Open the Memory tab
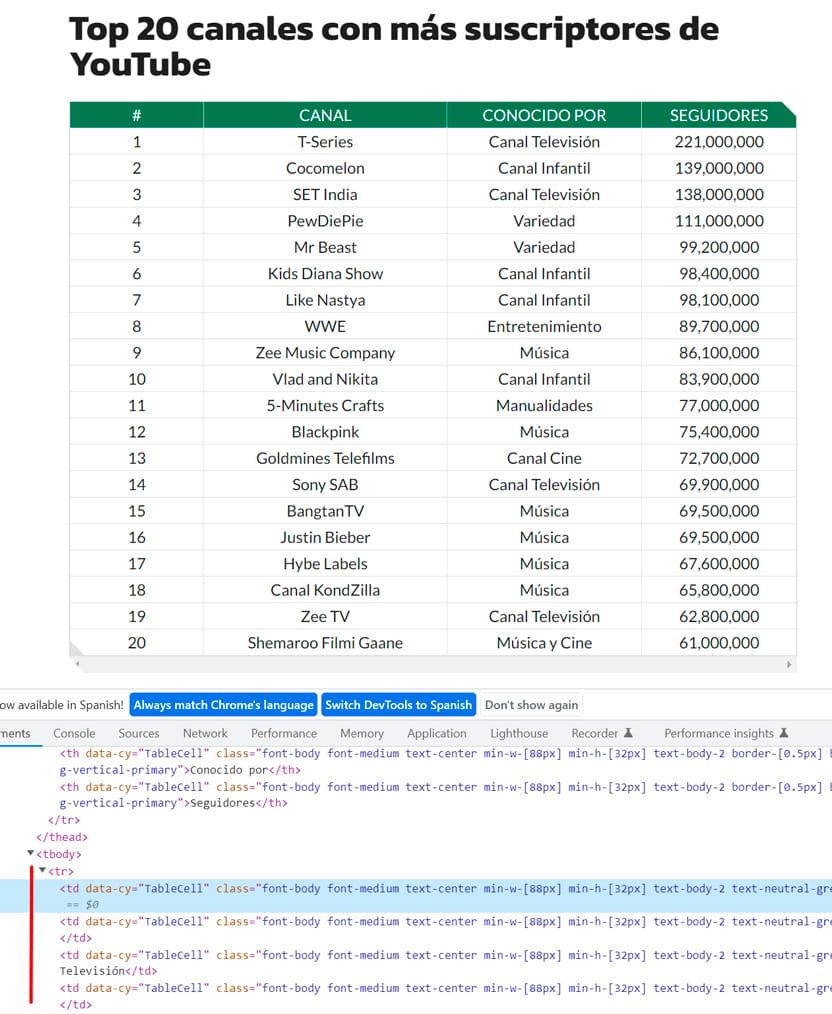This screenshot has width=832, height=1014. [x=362, y=733]
